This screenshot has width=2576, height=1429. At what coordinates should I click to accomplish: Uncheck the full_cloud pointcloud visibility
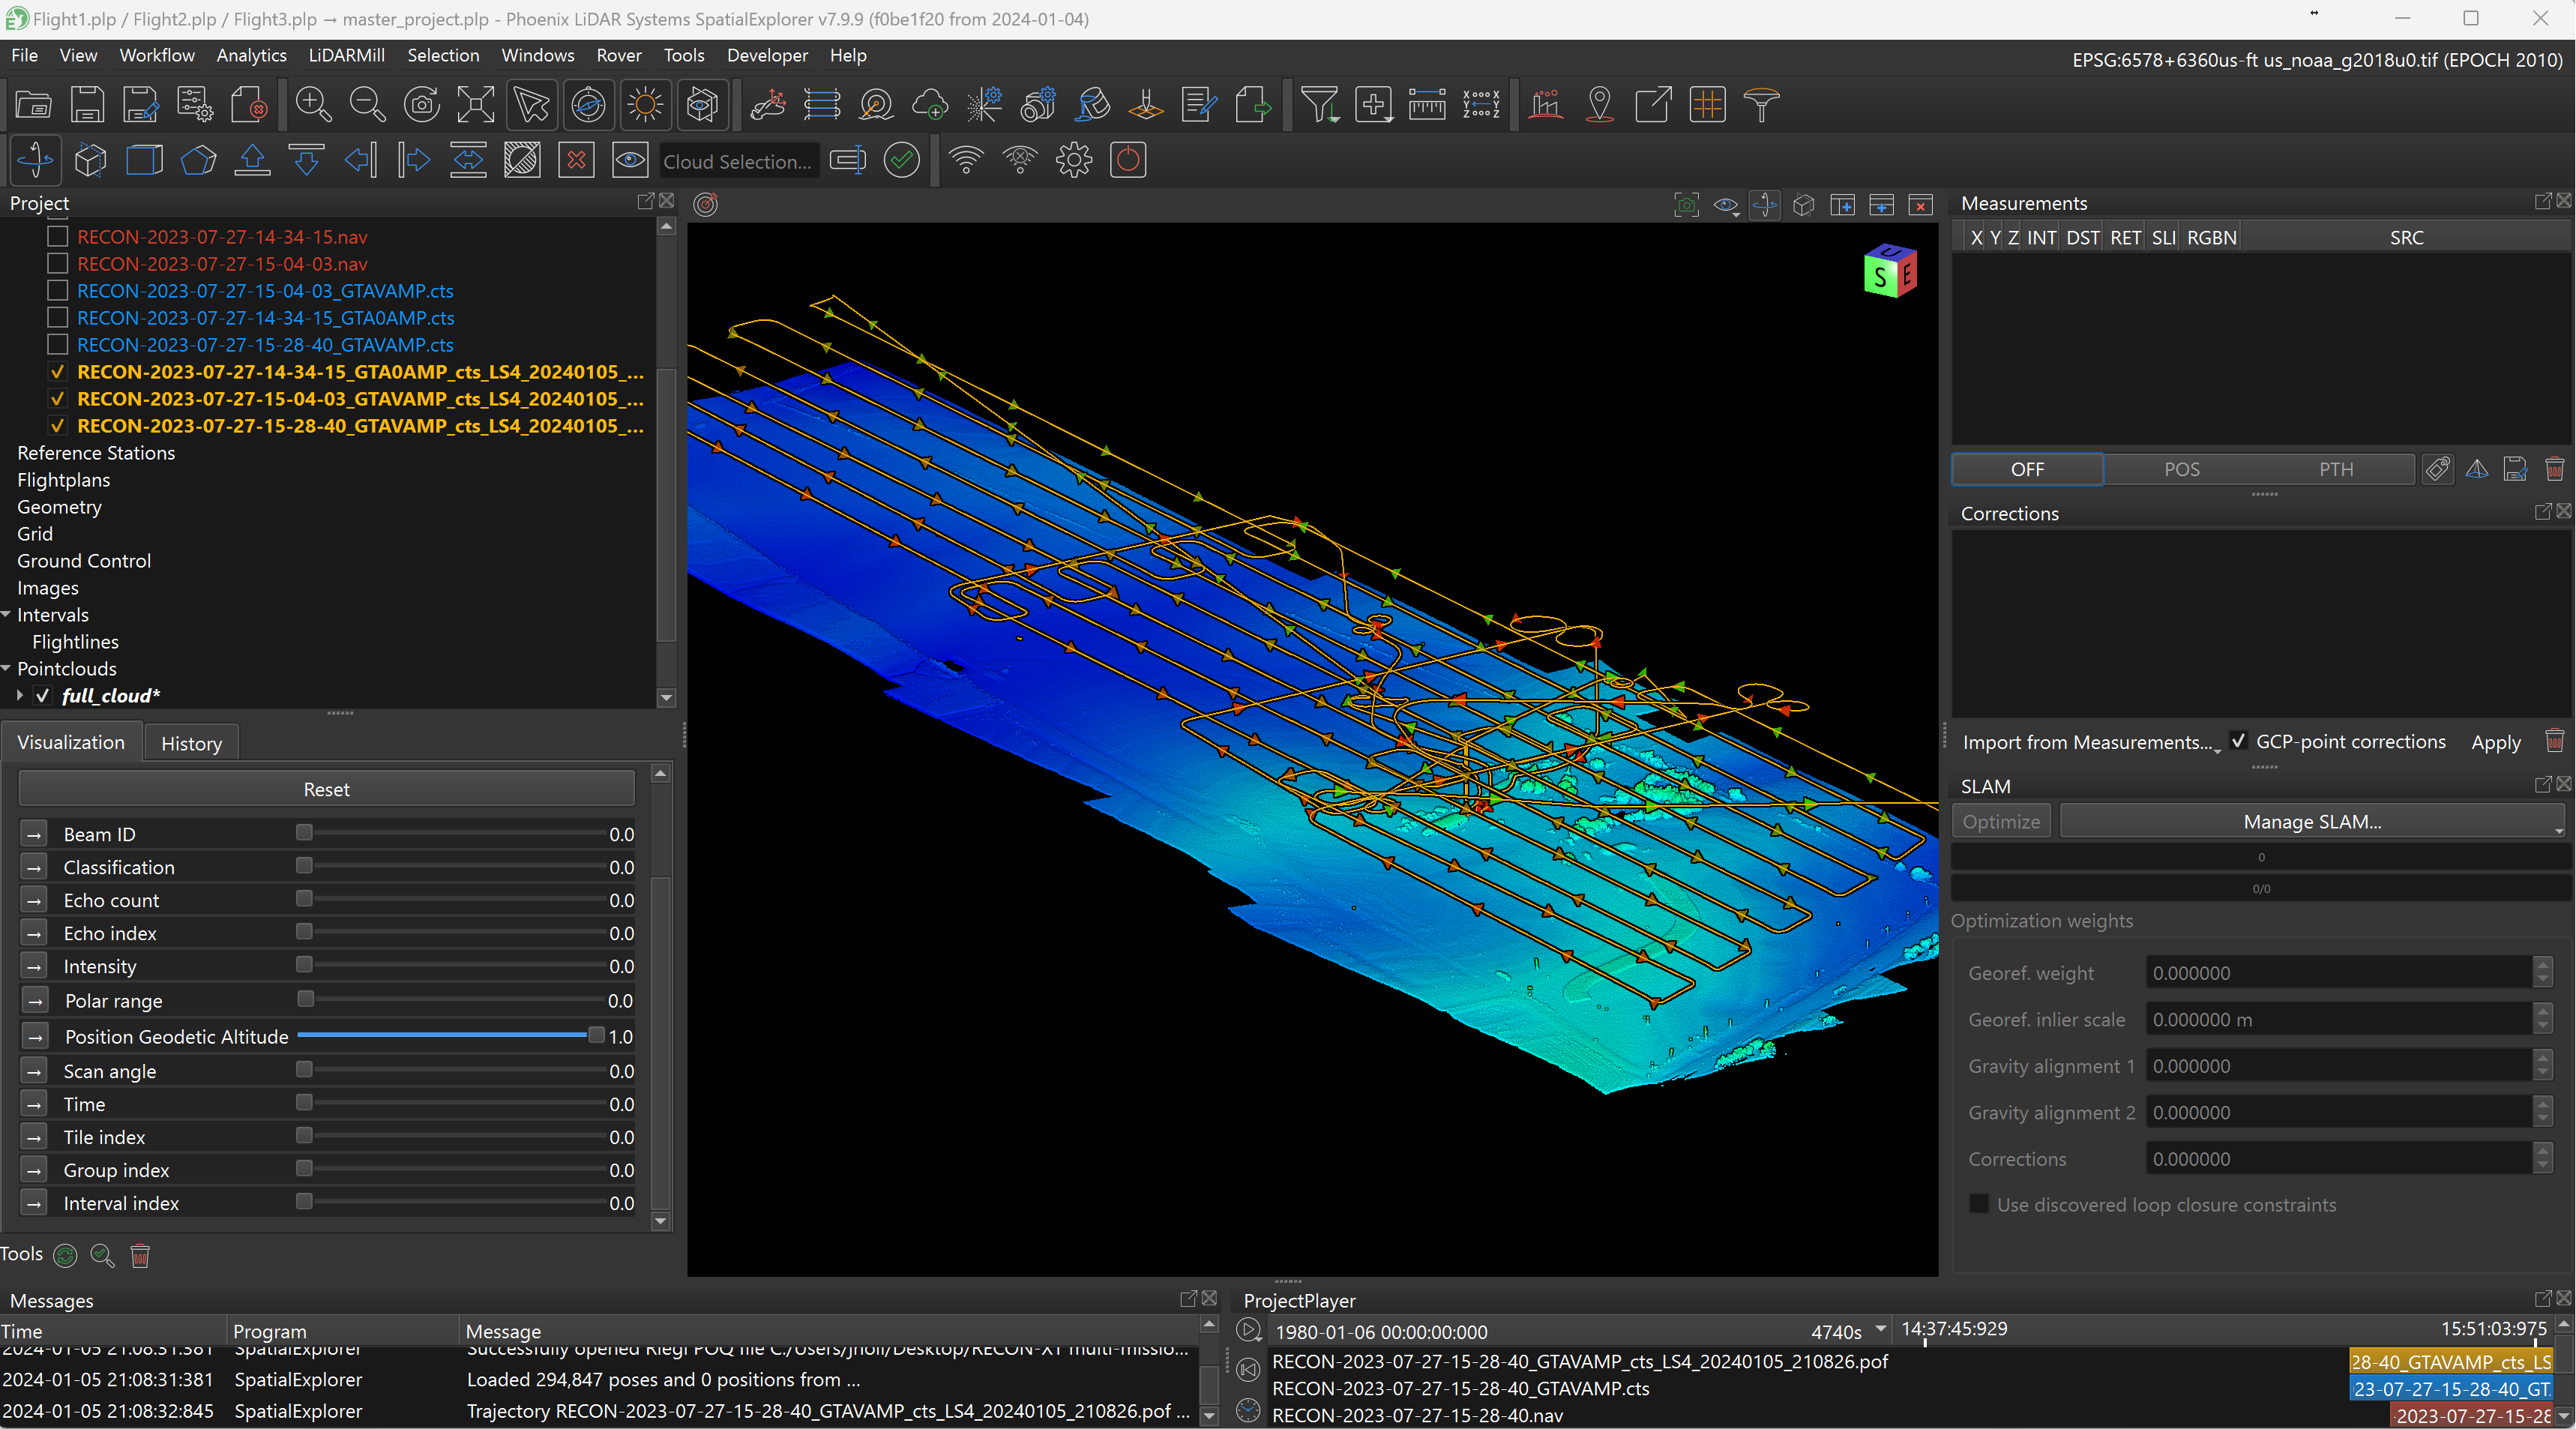[x=43, y=696]
